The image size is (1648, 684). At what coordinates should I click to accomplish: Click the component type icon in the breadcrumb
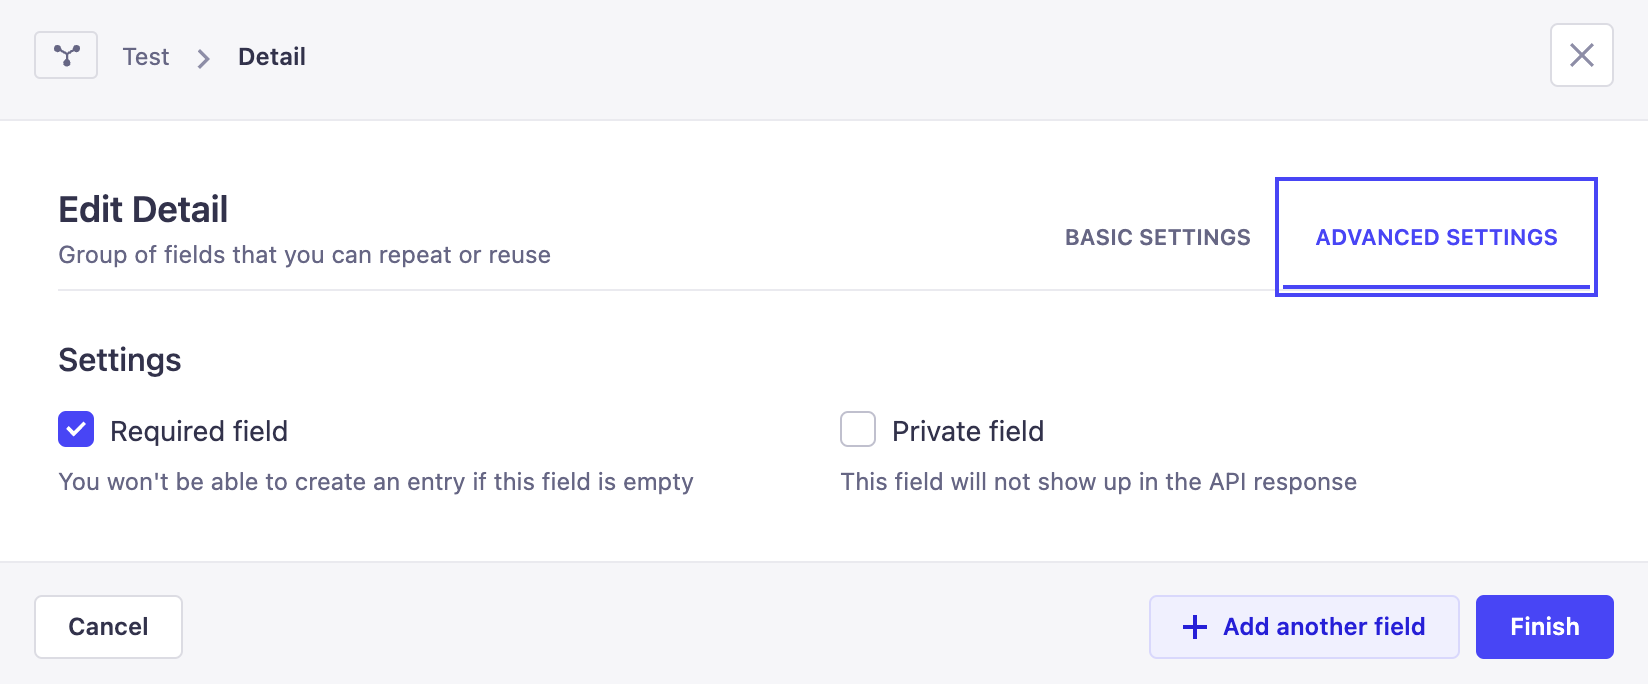coord(65,55)
